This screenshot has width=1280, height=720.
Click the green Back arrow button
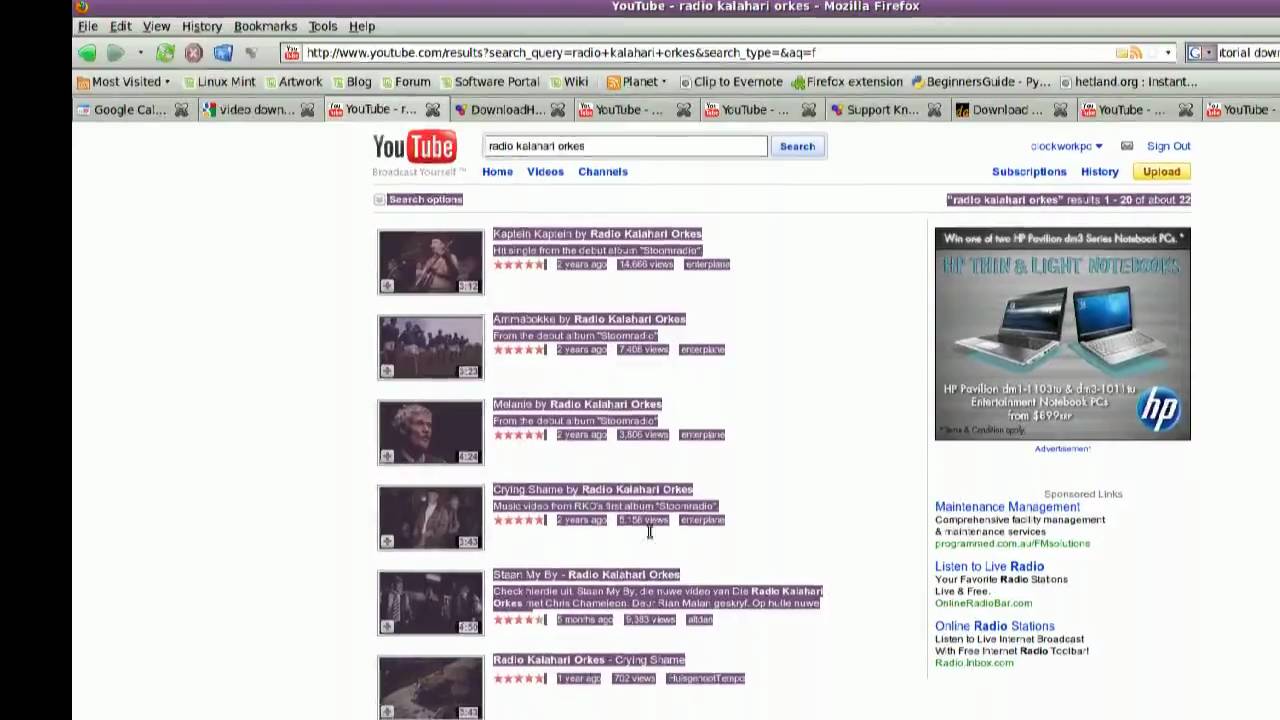pyautogui.click(x=87, y=53)
